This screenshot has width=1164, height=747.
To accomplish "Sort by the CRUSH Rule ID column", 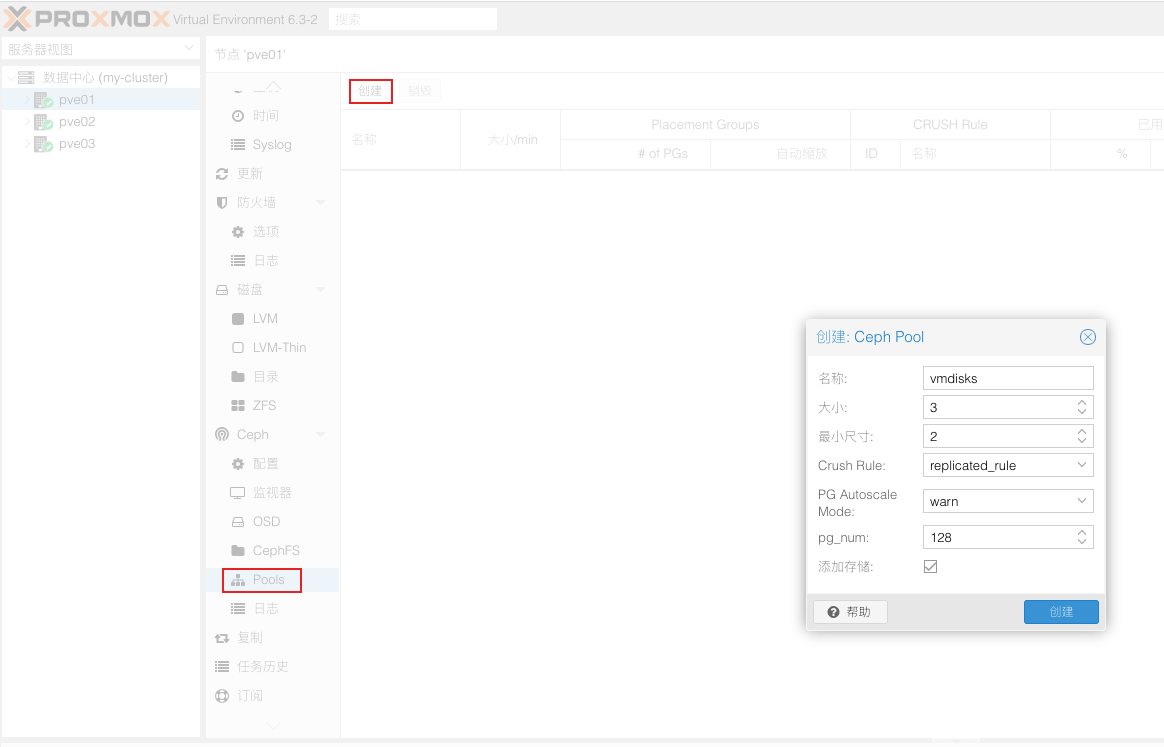I will pyautogui.click(x=875, y=154).
